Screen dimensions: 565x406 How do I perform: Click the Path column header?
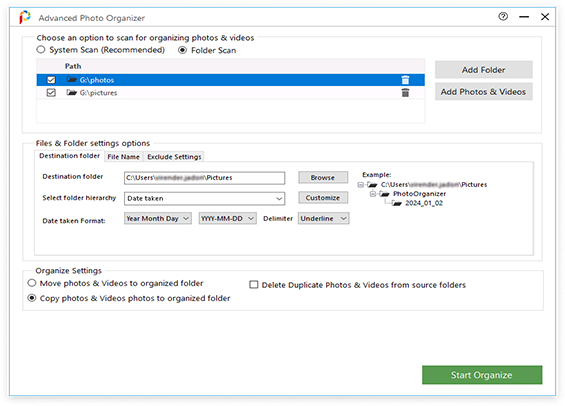(73, 66)
